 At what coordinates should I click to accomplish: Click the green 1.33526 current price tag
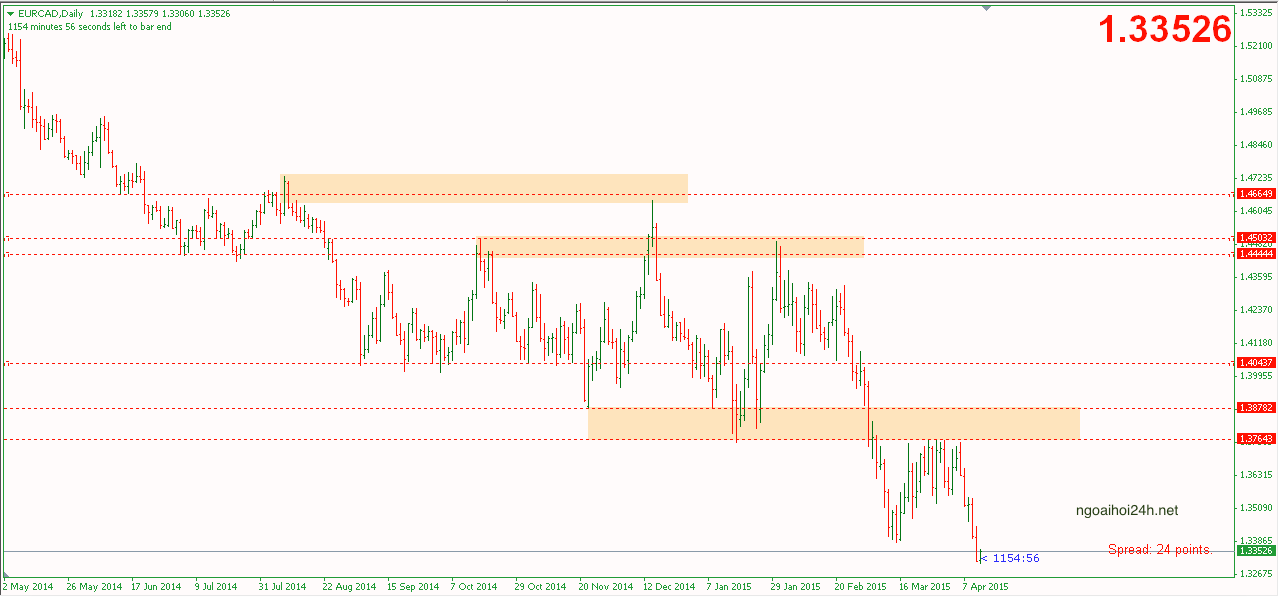coord(1255,551)
